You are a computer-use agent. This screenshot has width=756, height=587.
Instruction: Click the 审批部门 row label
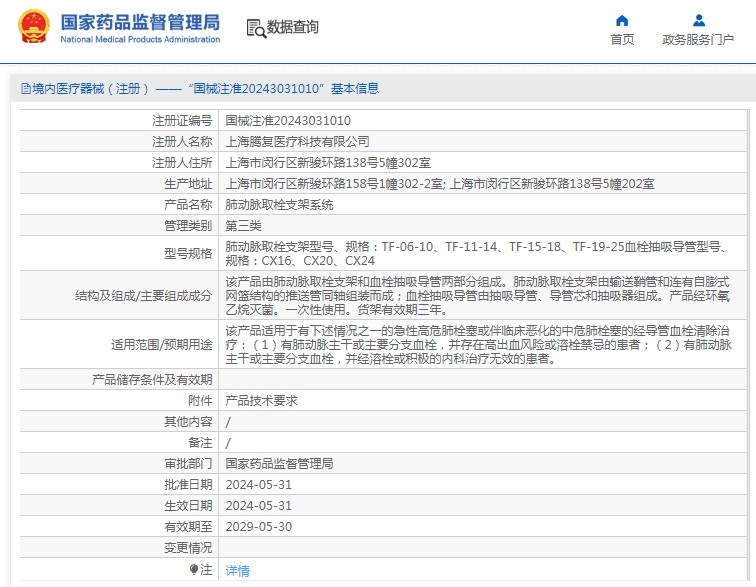188,464
